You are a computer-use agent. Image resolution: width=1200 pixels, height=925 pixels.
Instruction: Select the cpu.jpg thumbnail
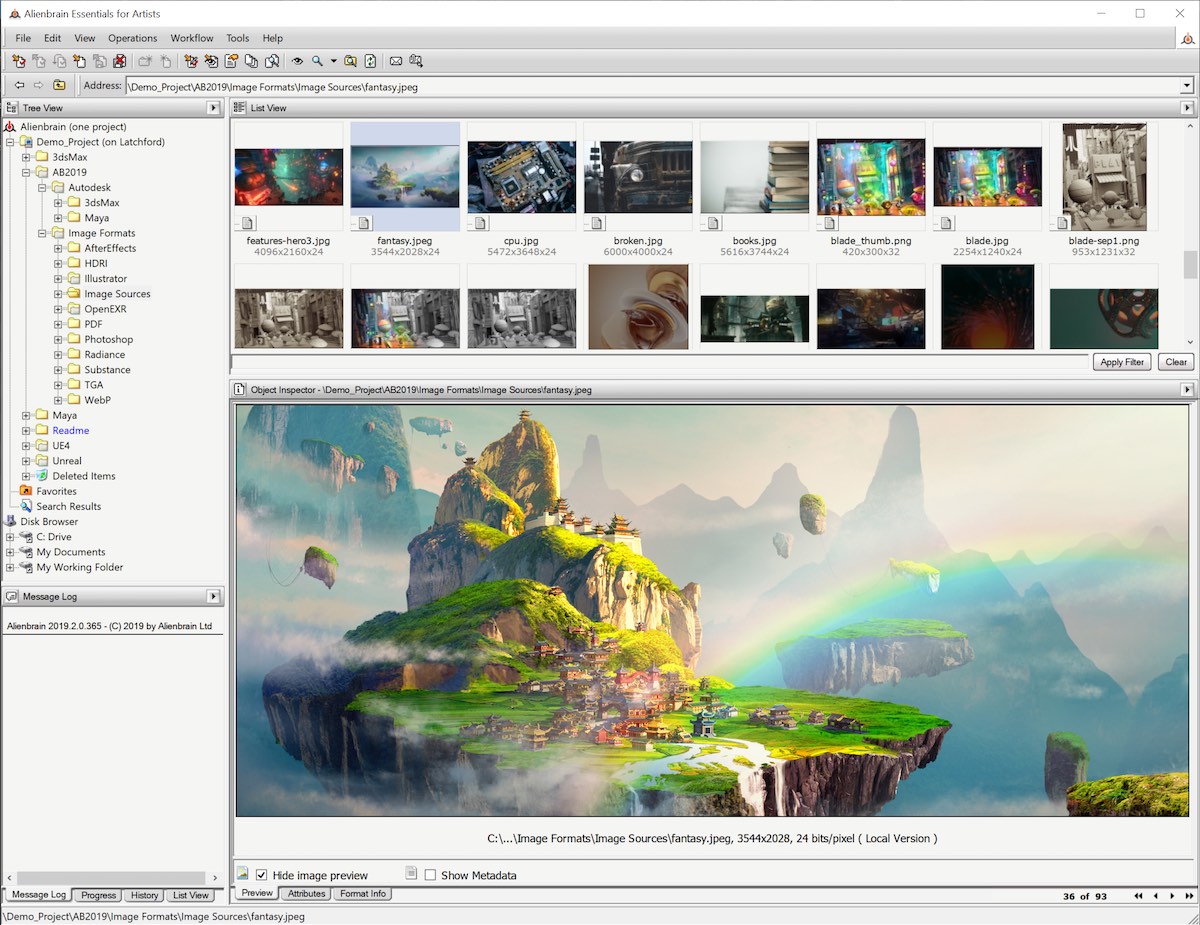(x=521, y=178)
